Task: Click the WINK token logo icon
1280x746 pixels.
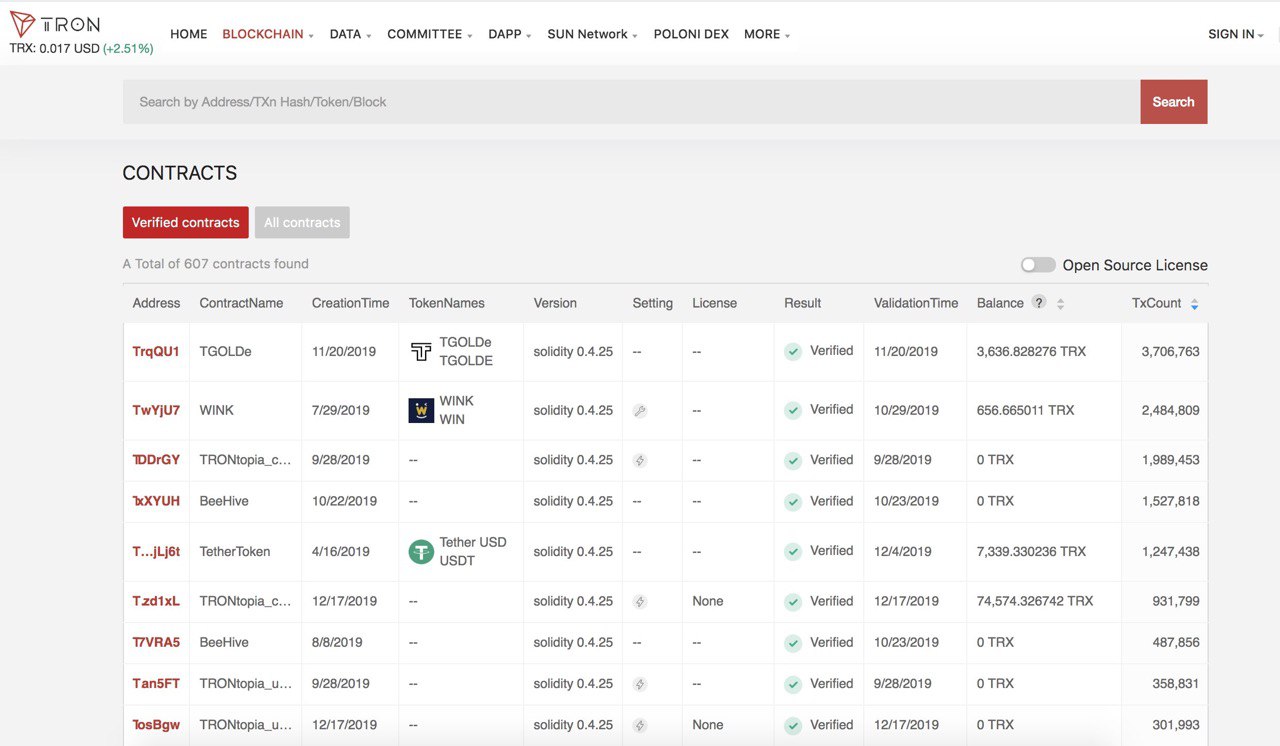Action: pos(421,410)
